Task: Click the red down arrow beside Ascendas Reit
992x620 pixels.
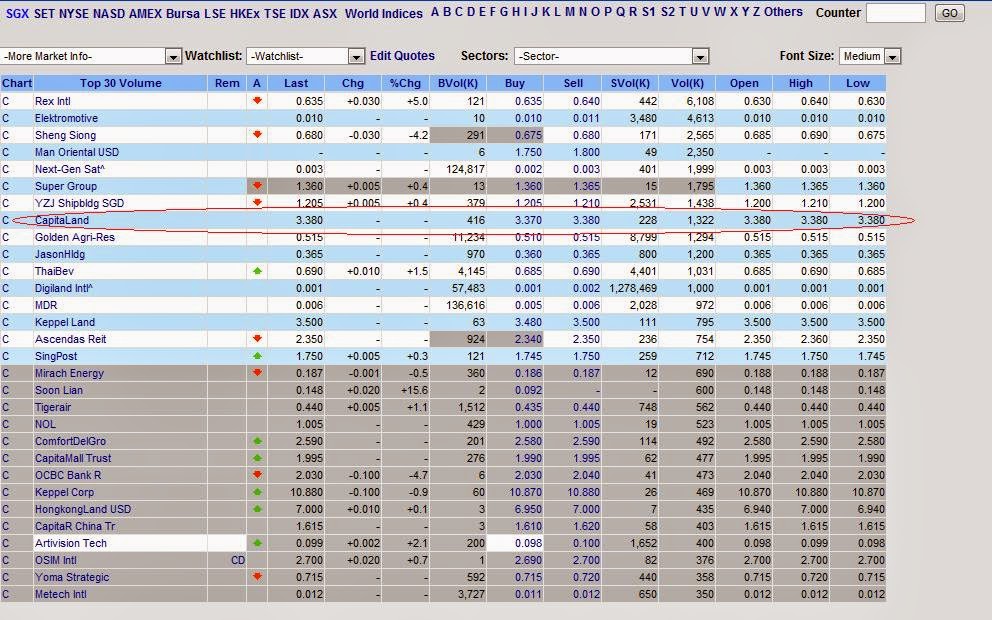Action: point(256,339)
